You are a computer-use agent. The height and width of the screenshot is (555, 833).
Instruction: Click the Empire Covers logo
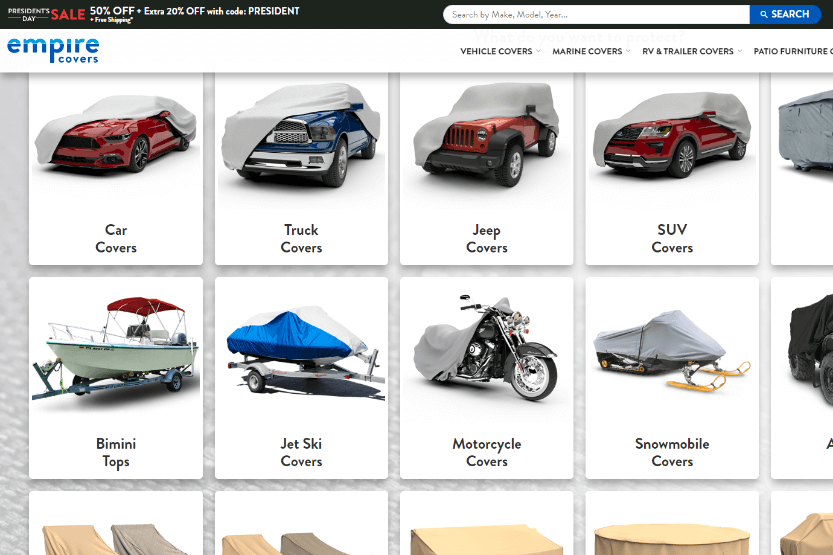(x=53, y=50)
